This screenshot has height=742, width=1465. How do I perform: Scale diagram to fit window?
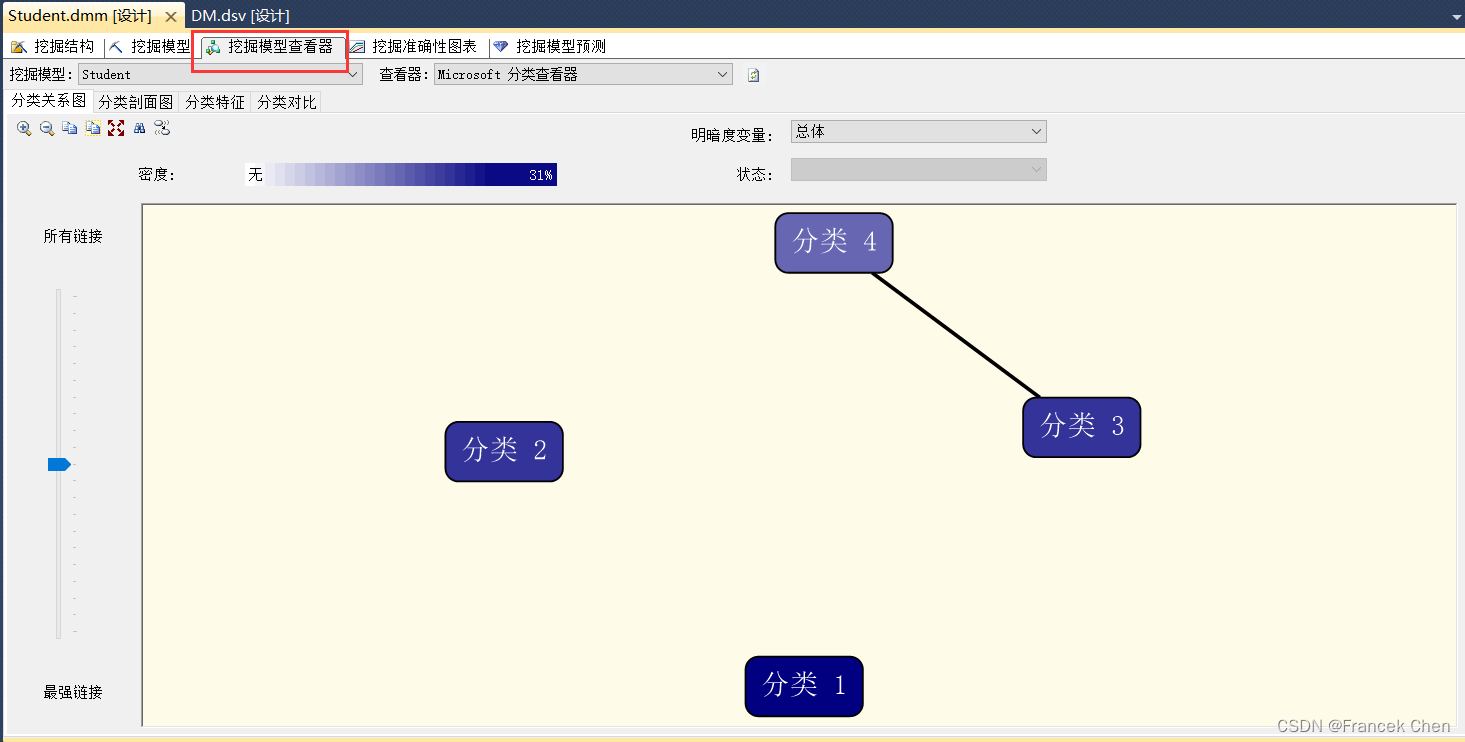tap(116, 128)
